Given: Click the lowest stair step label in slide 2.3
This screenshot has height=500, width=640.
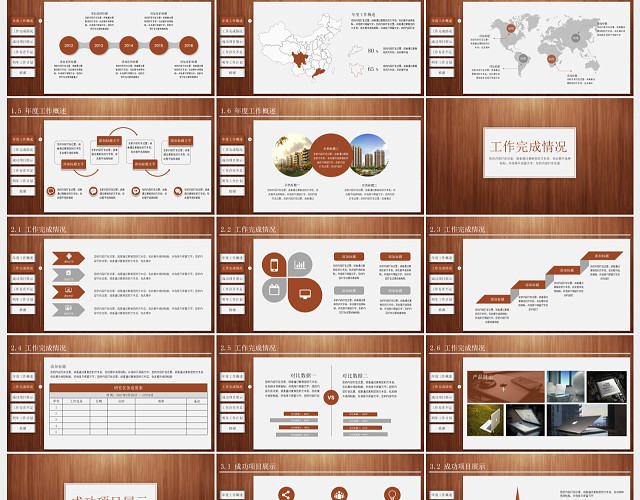Looking at the screenshot, I should click(x=495, y=299).
